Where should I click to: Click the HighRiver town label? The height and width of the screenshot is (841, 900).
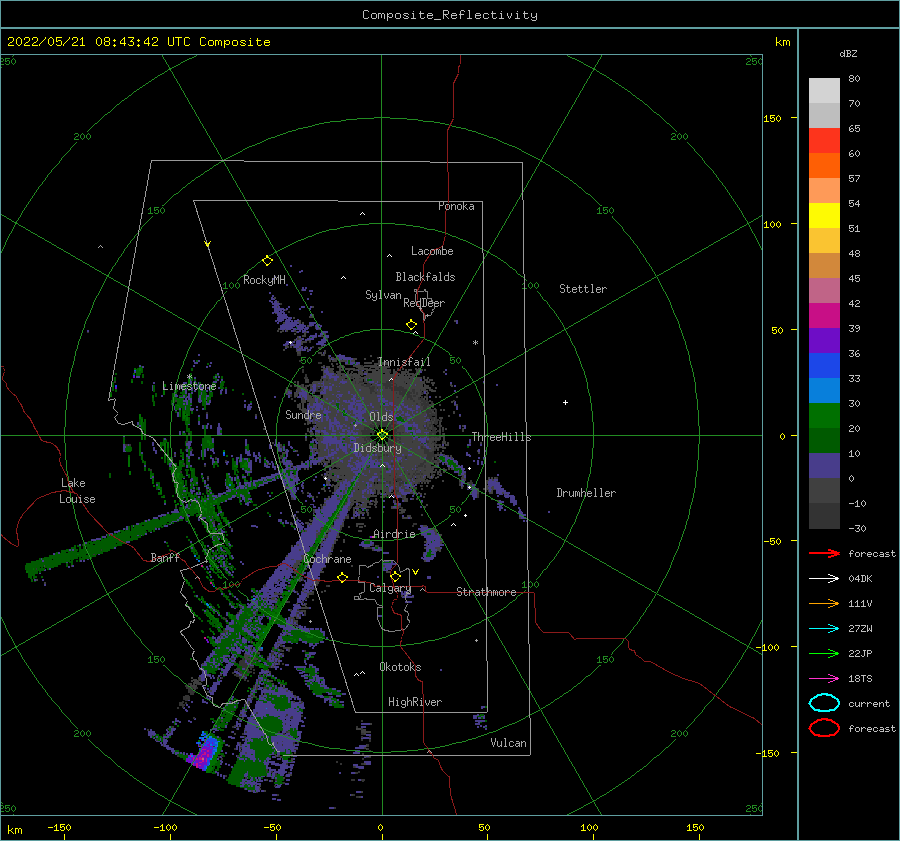[x=415, y=702]
